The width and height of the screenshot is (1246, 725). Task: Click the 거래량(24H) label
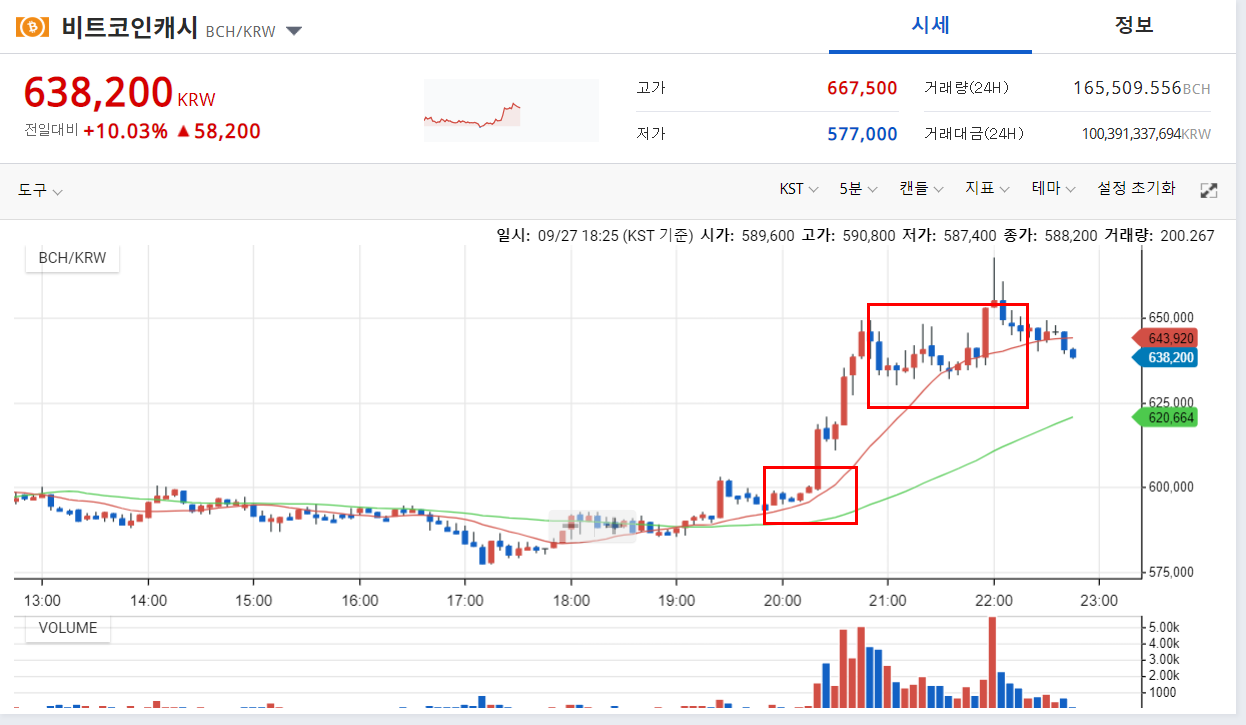967,88
